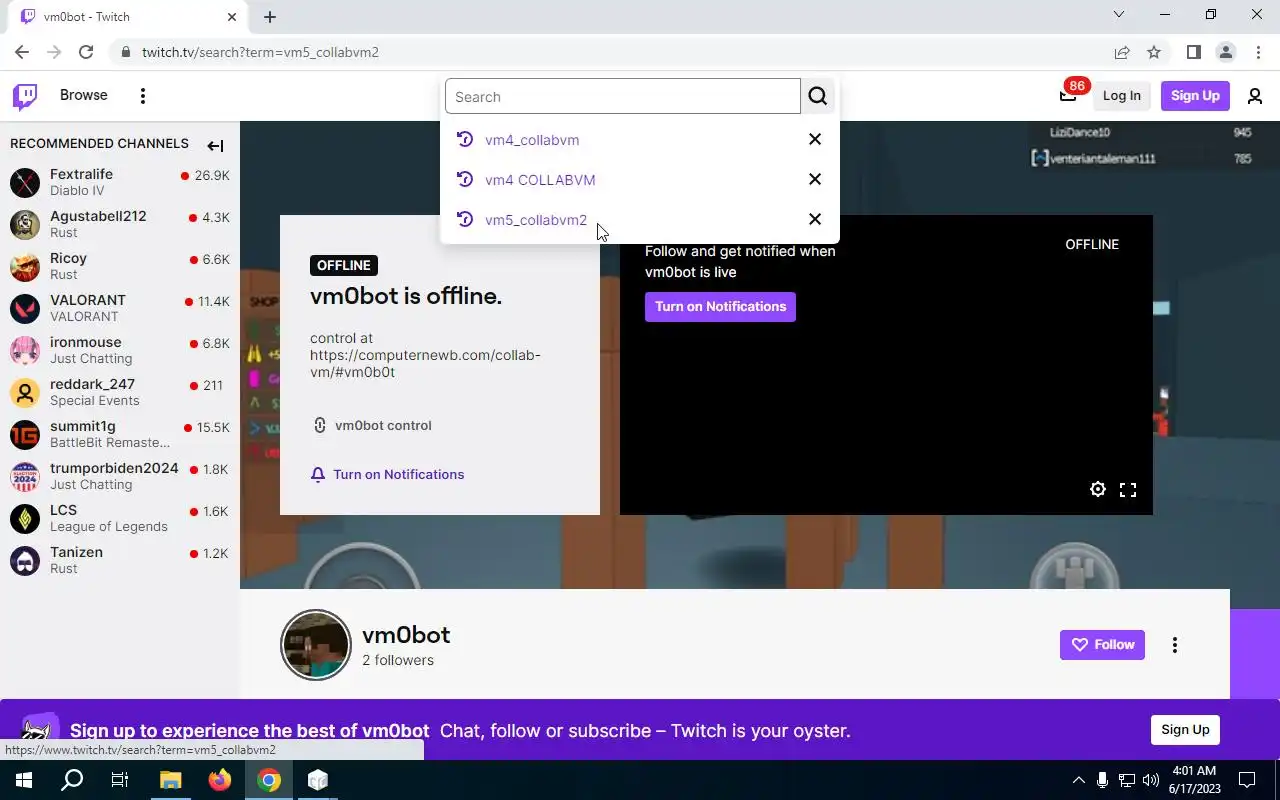Click the vm0bot control link
The width and height of the screenshot is (1280, 800).
pyautogui.click(x=372, y=425)
